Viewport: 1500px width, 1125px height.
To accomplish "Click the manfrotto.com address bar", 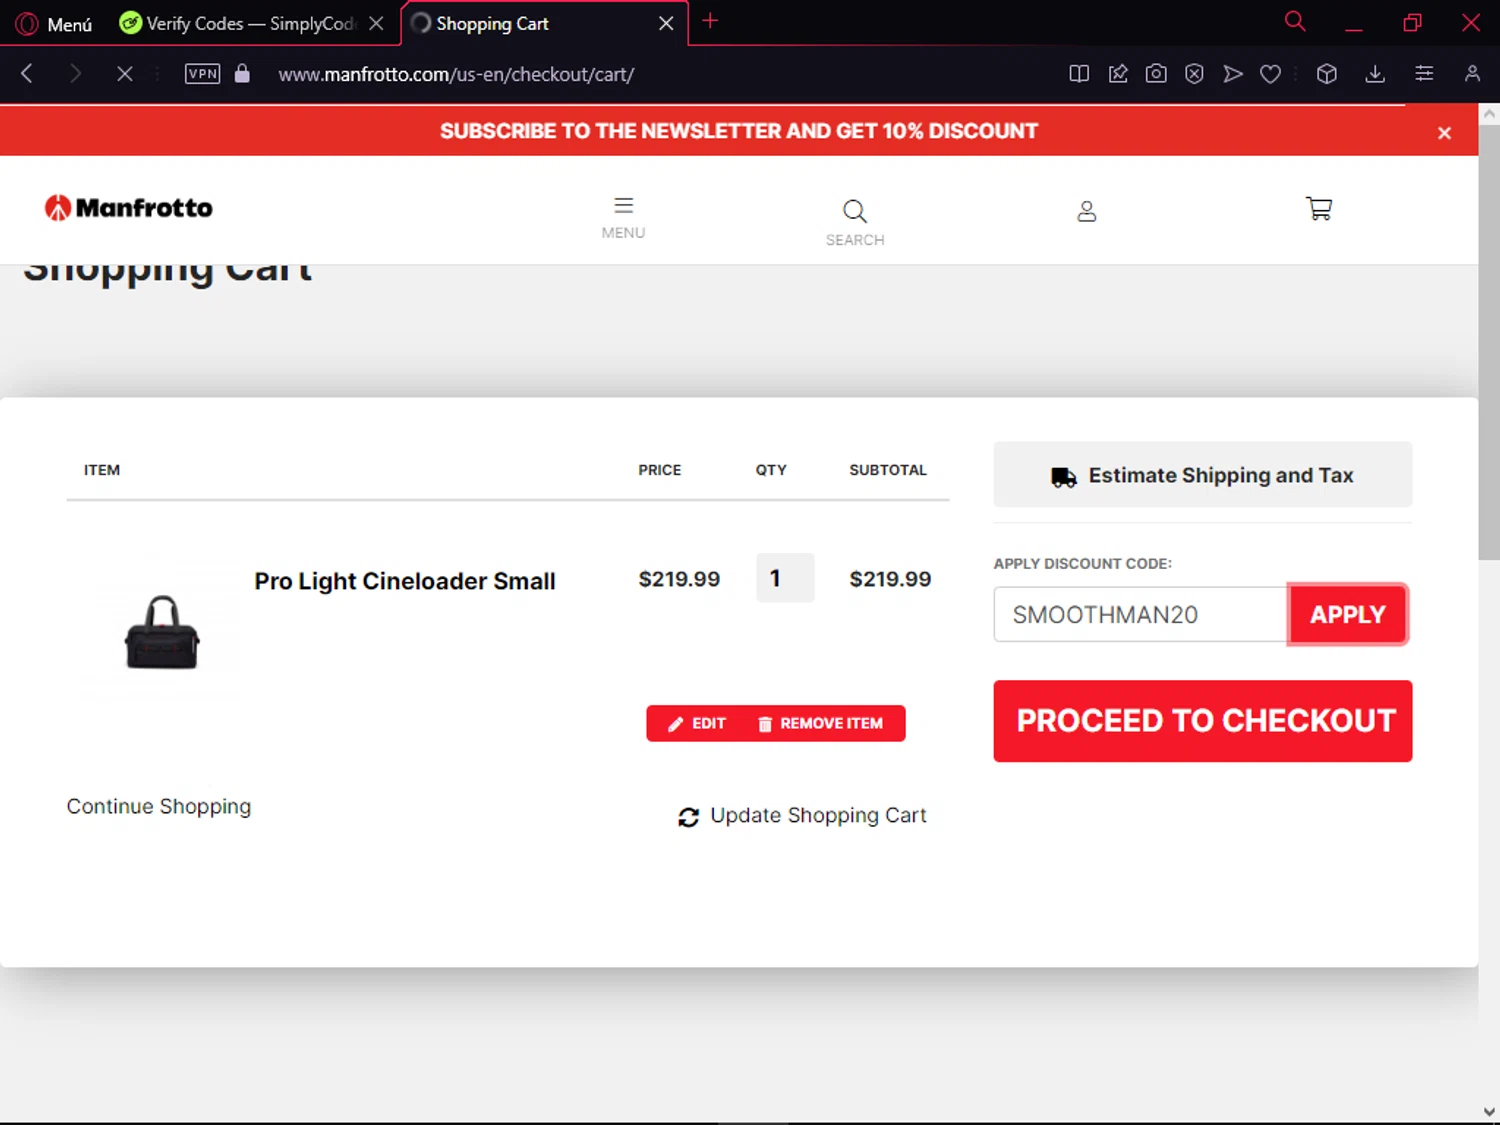I will tap(456, 74).
